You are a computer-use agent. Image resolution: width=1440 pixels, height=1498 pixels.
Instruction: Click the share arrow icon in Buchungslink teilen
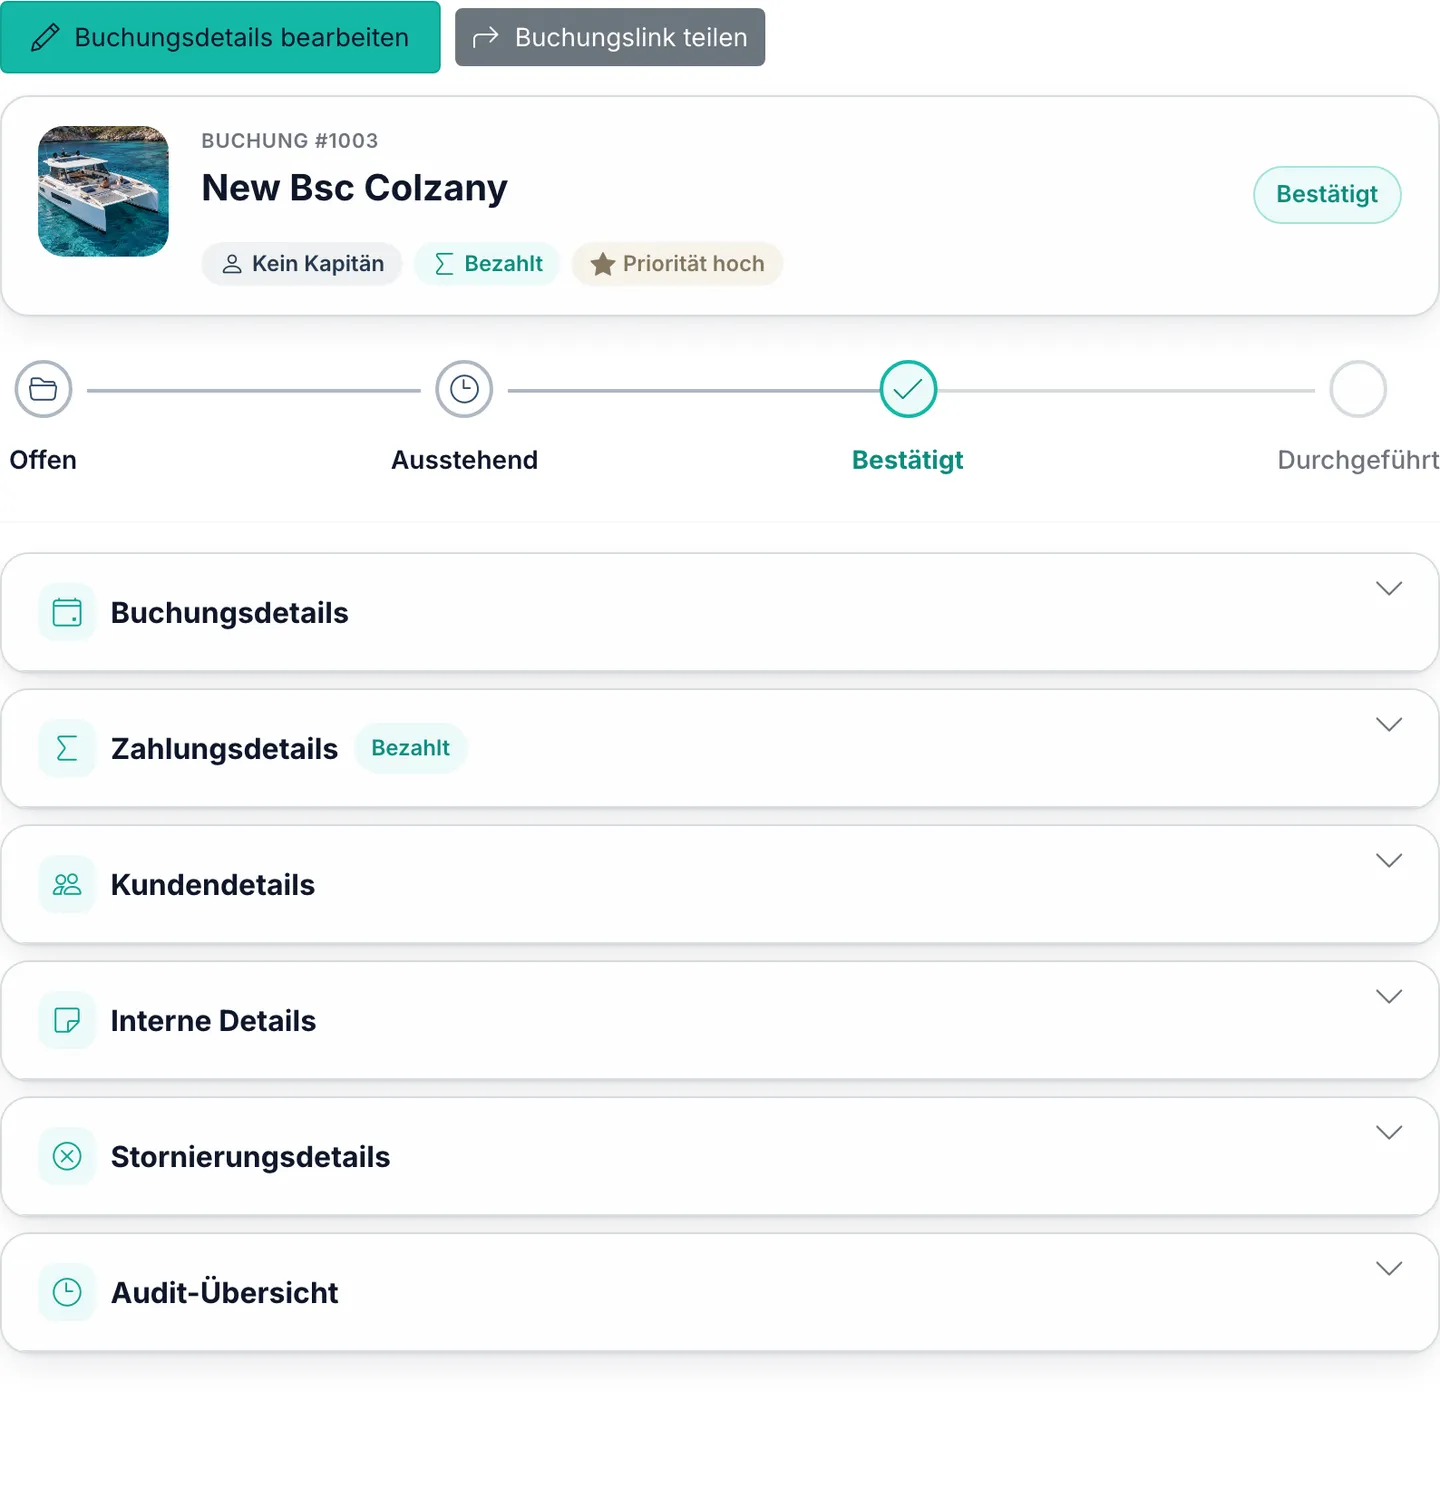[485, 38]
